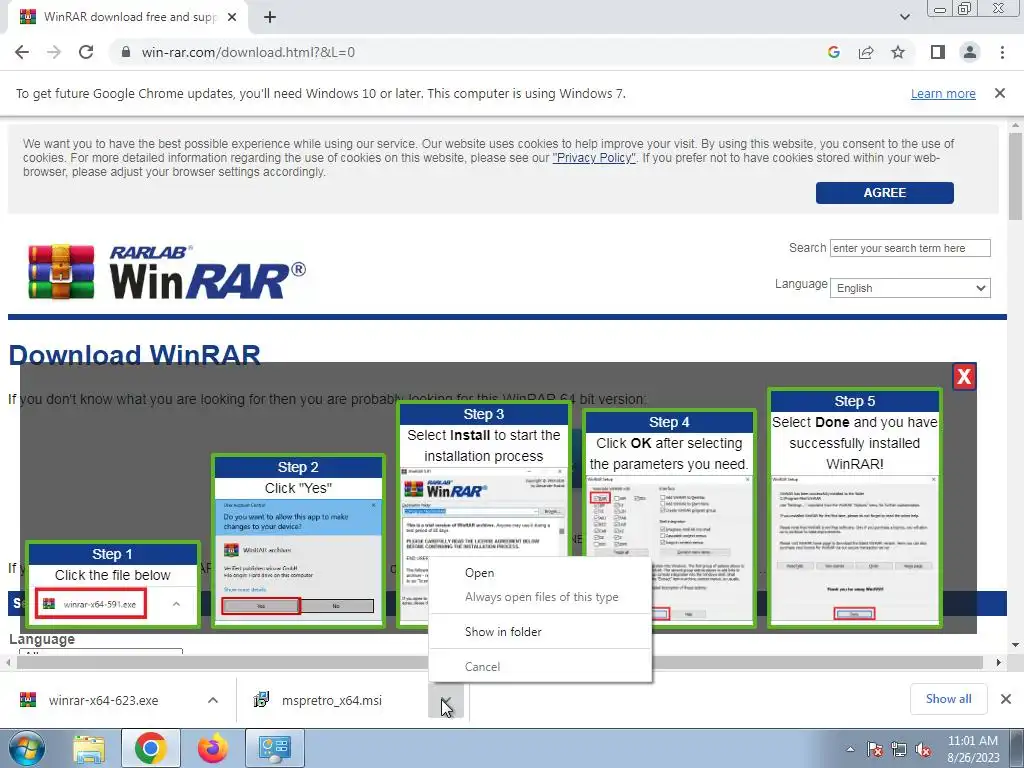1024x768 pixels.
Task: Open Windows Explorer from the taskbar
Action: point(89,748)
